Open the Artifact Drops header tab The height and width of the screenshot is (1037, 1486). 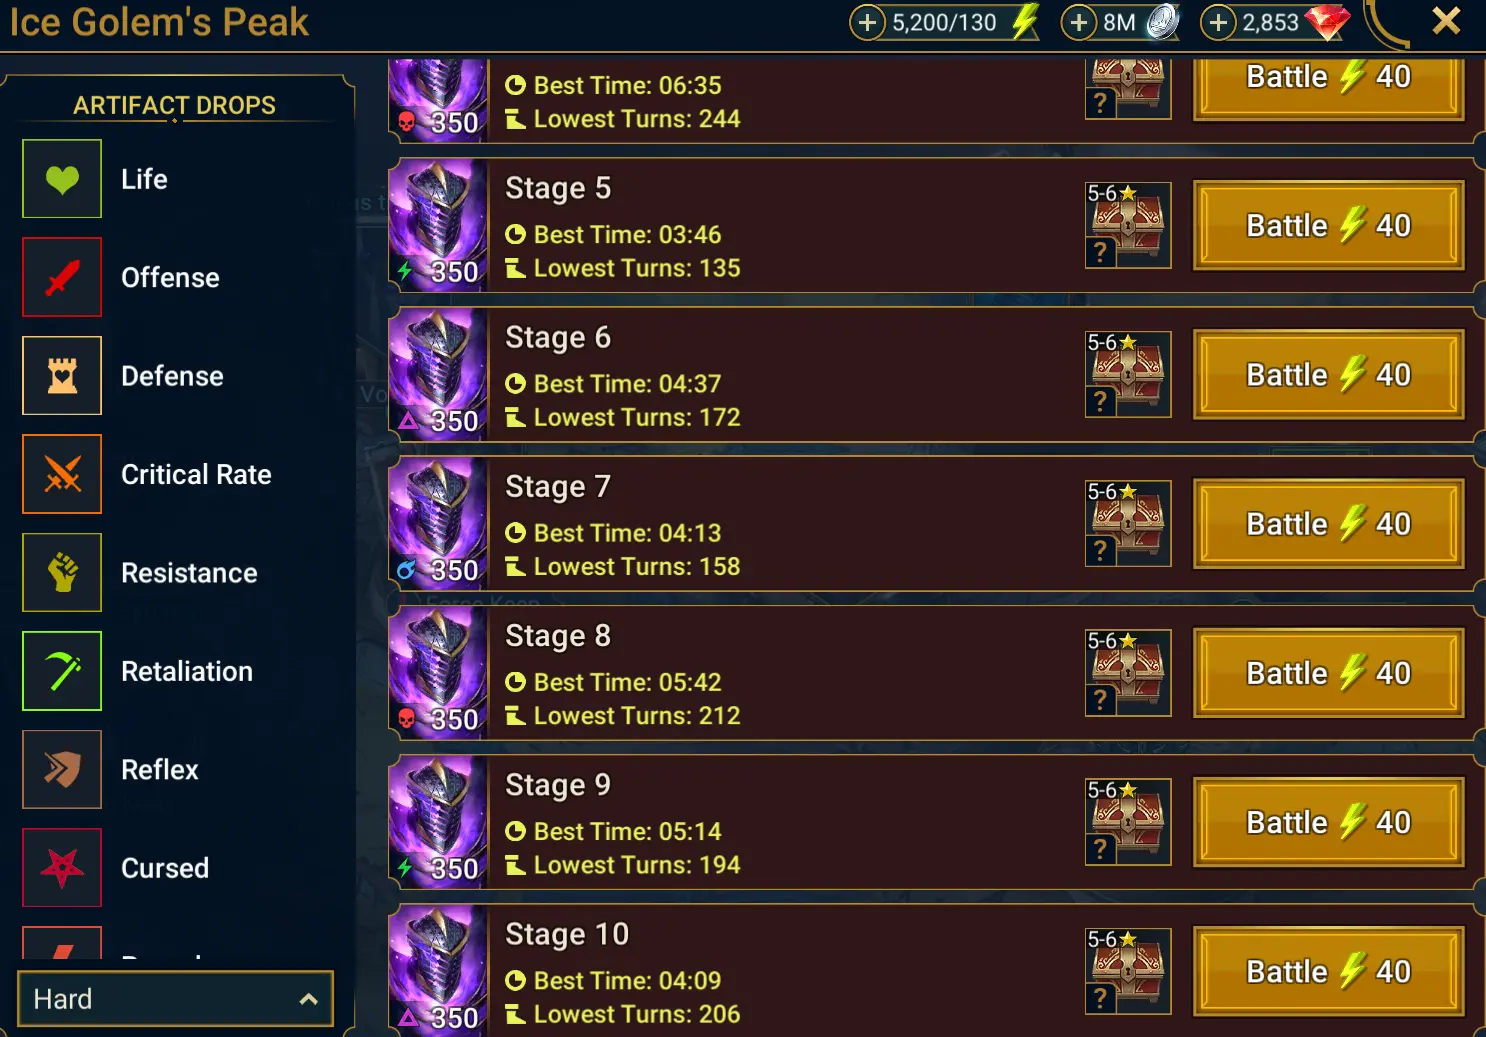[174, 105]
